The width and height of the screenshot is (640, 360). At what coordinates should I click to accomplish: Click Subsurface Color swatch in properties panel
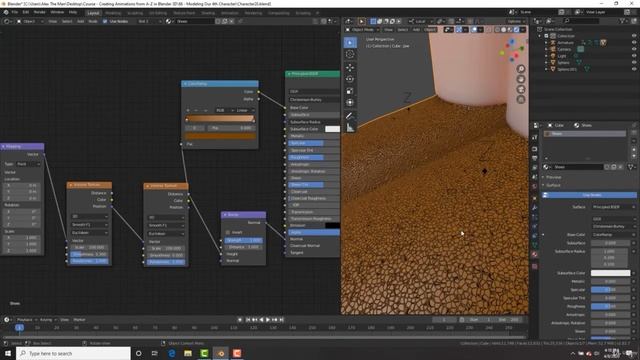(x=611, y=273)
